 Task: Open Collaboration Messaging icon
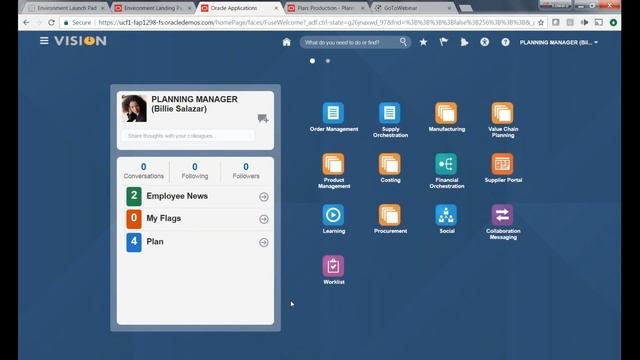pyautogui.click(x=502, y=215)
